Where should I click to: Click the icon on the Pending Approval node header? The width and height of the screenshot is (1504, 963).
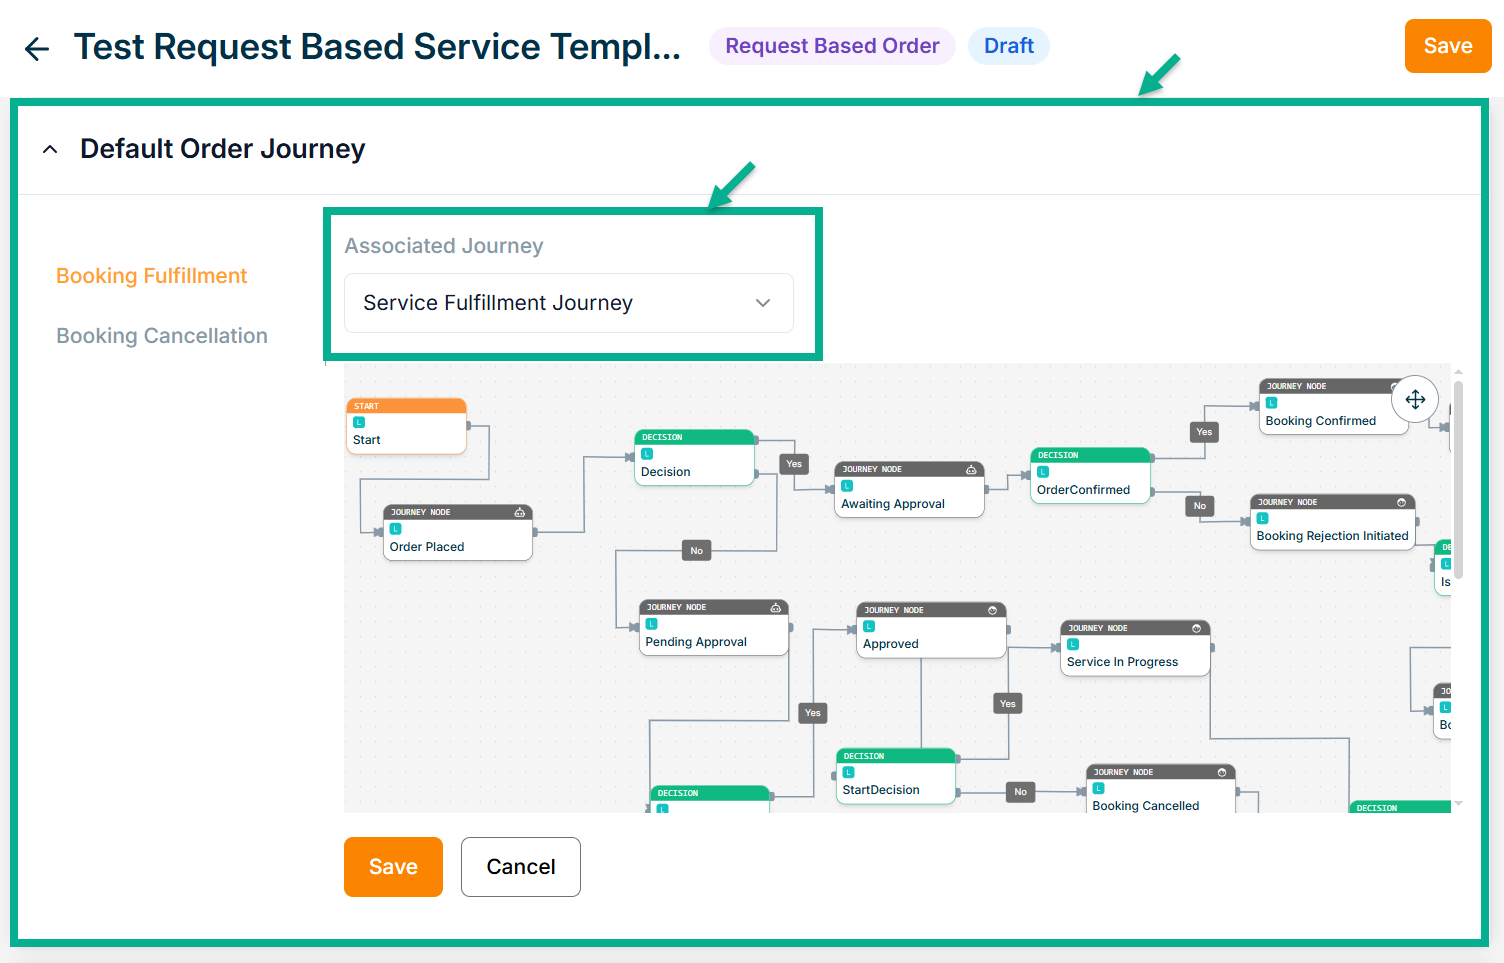pos(775,607)
